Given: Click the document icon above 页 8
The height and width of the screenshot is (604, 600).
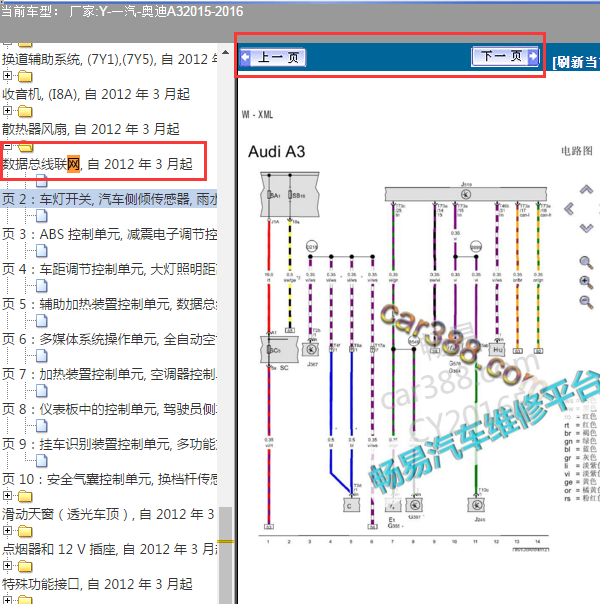Looking at the screenshot, I should (42, 391).
